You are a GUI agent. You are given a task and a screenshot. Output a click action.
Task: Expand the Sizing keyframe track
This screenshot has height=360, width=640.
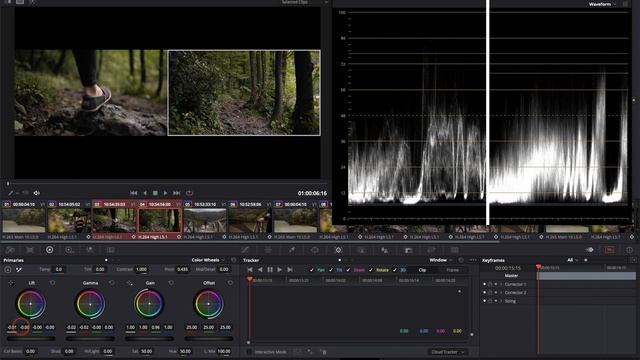(502, 301)
